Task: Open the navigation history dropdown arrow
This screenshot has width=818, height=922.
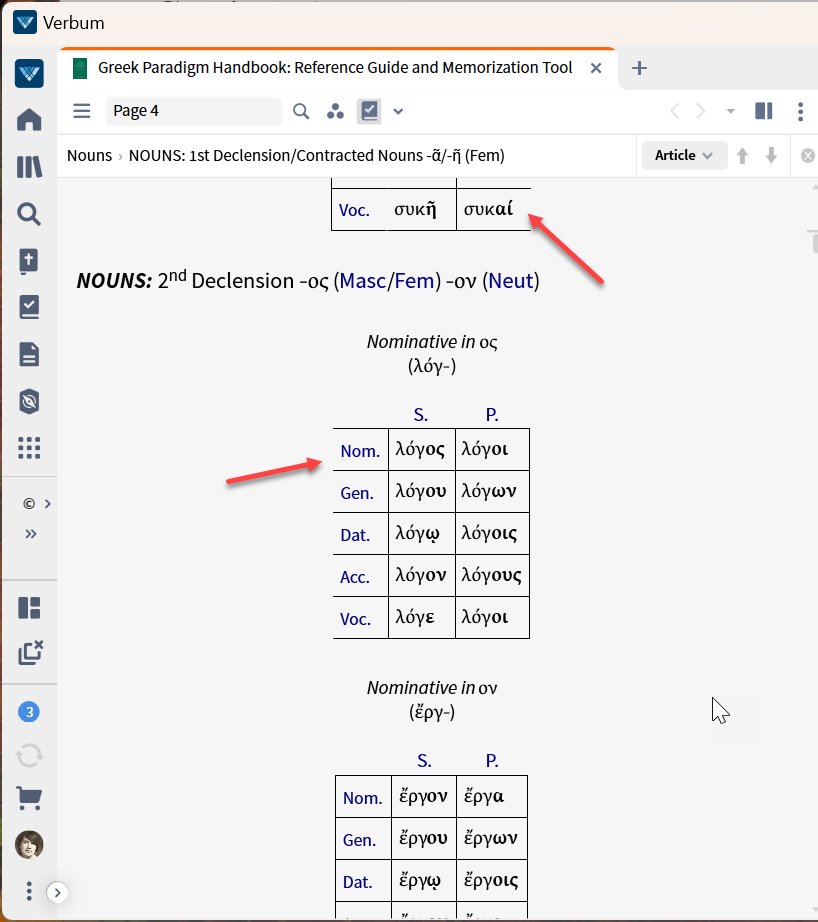Action: 730,111
